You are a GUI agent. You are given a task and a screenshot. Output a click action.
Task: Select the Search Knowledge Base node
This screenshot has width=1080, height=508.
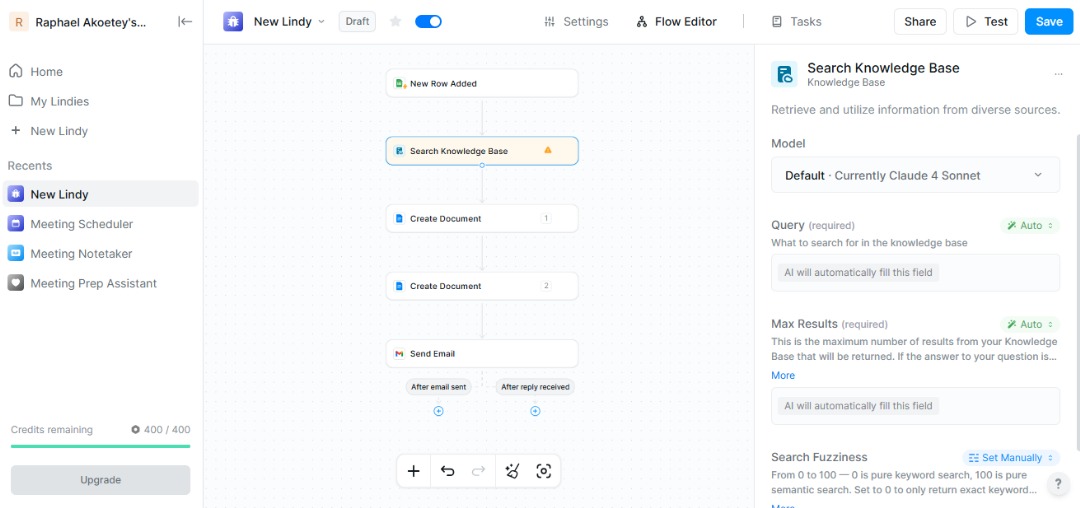click(x=482, y=151)
